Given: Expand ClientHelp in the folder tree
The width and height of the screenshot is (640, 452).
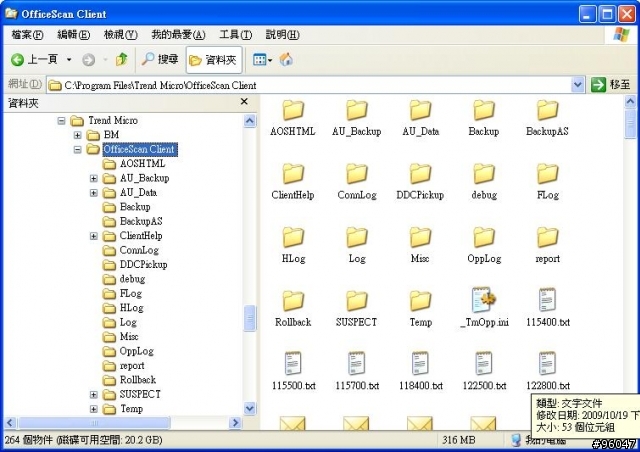Looking at the screenshot, I should pos(94,236).
